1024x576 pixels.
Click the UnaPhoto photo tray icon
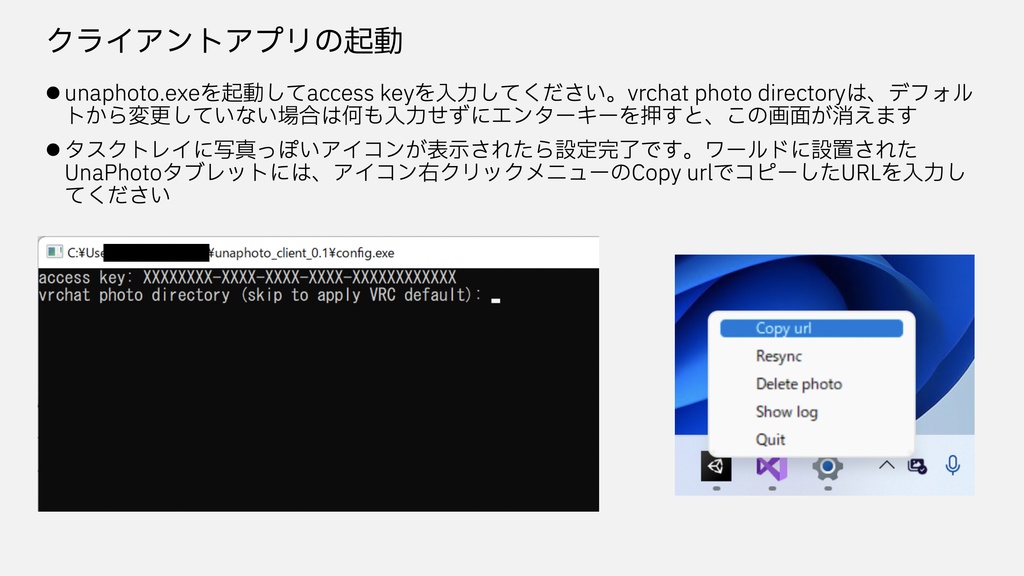point(917,466)
